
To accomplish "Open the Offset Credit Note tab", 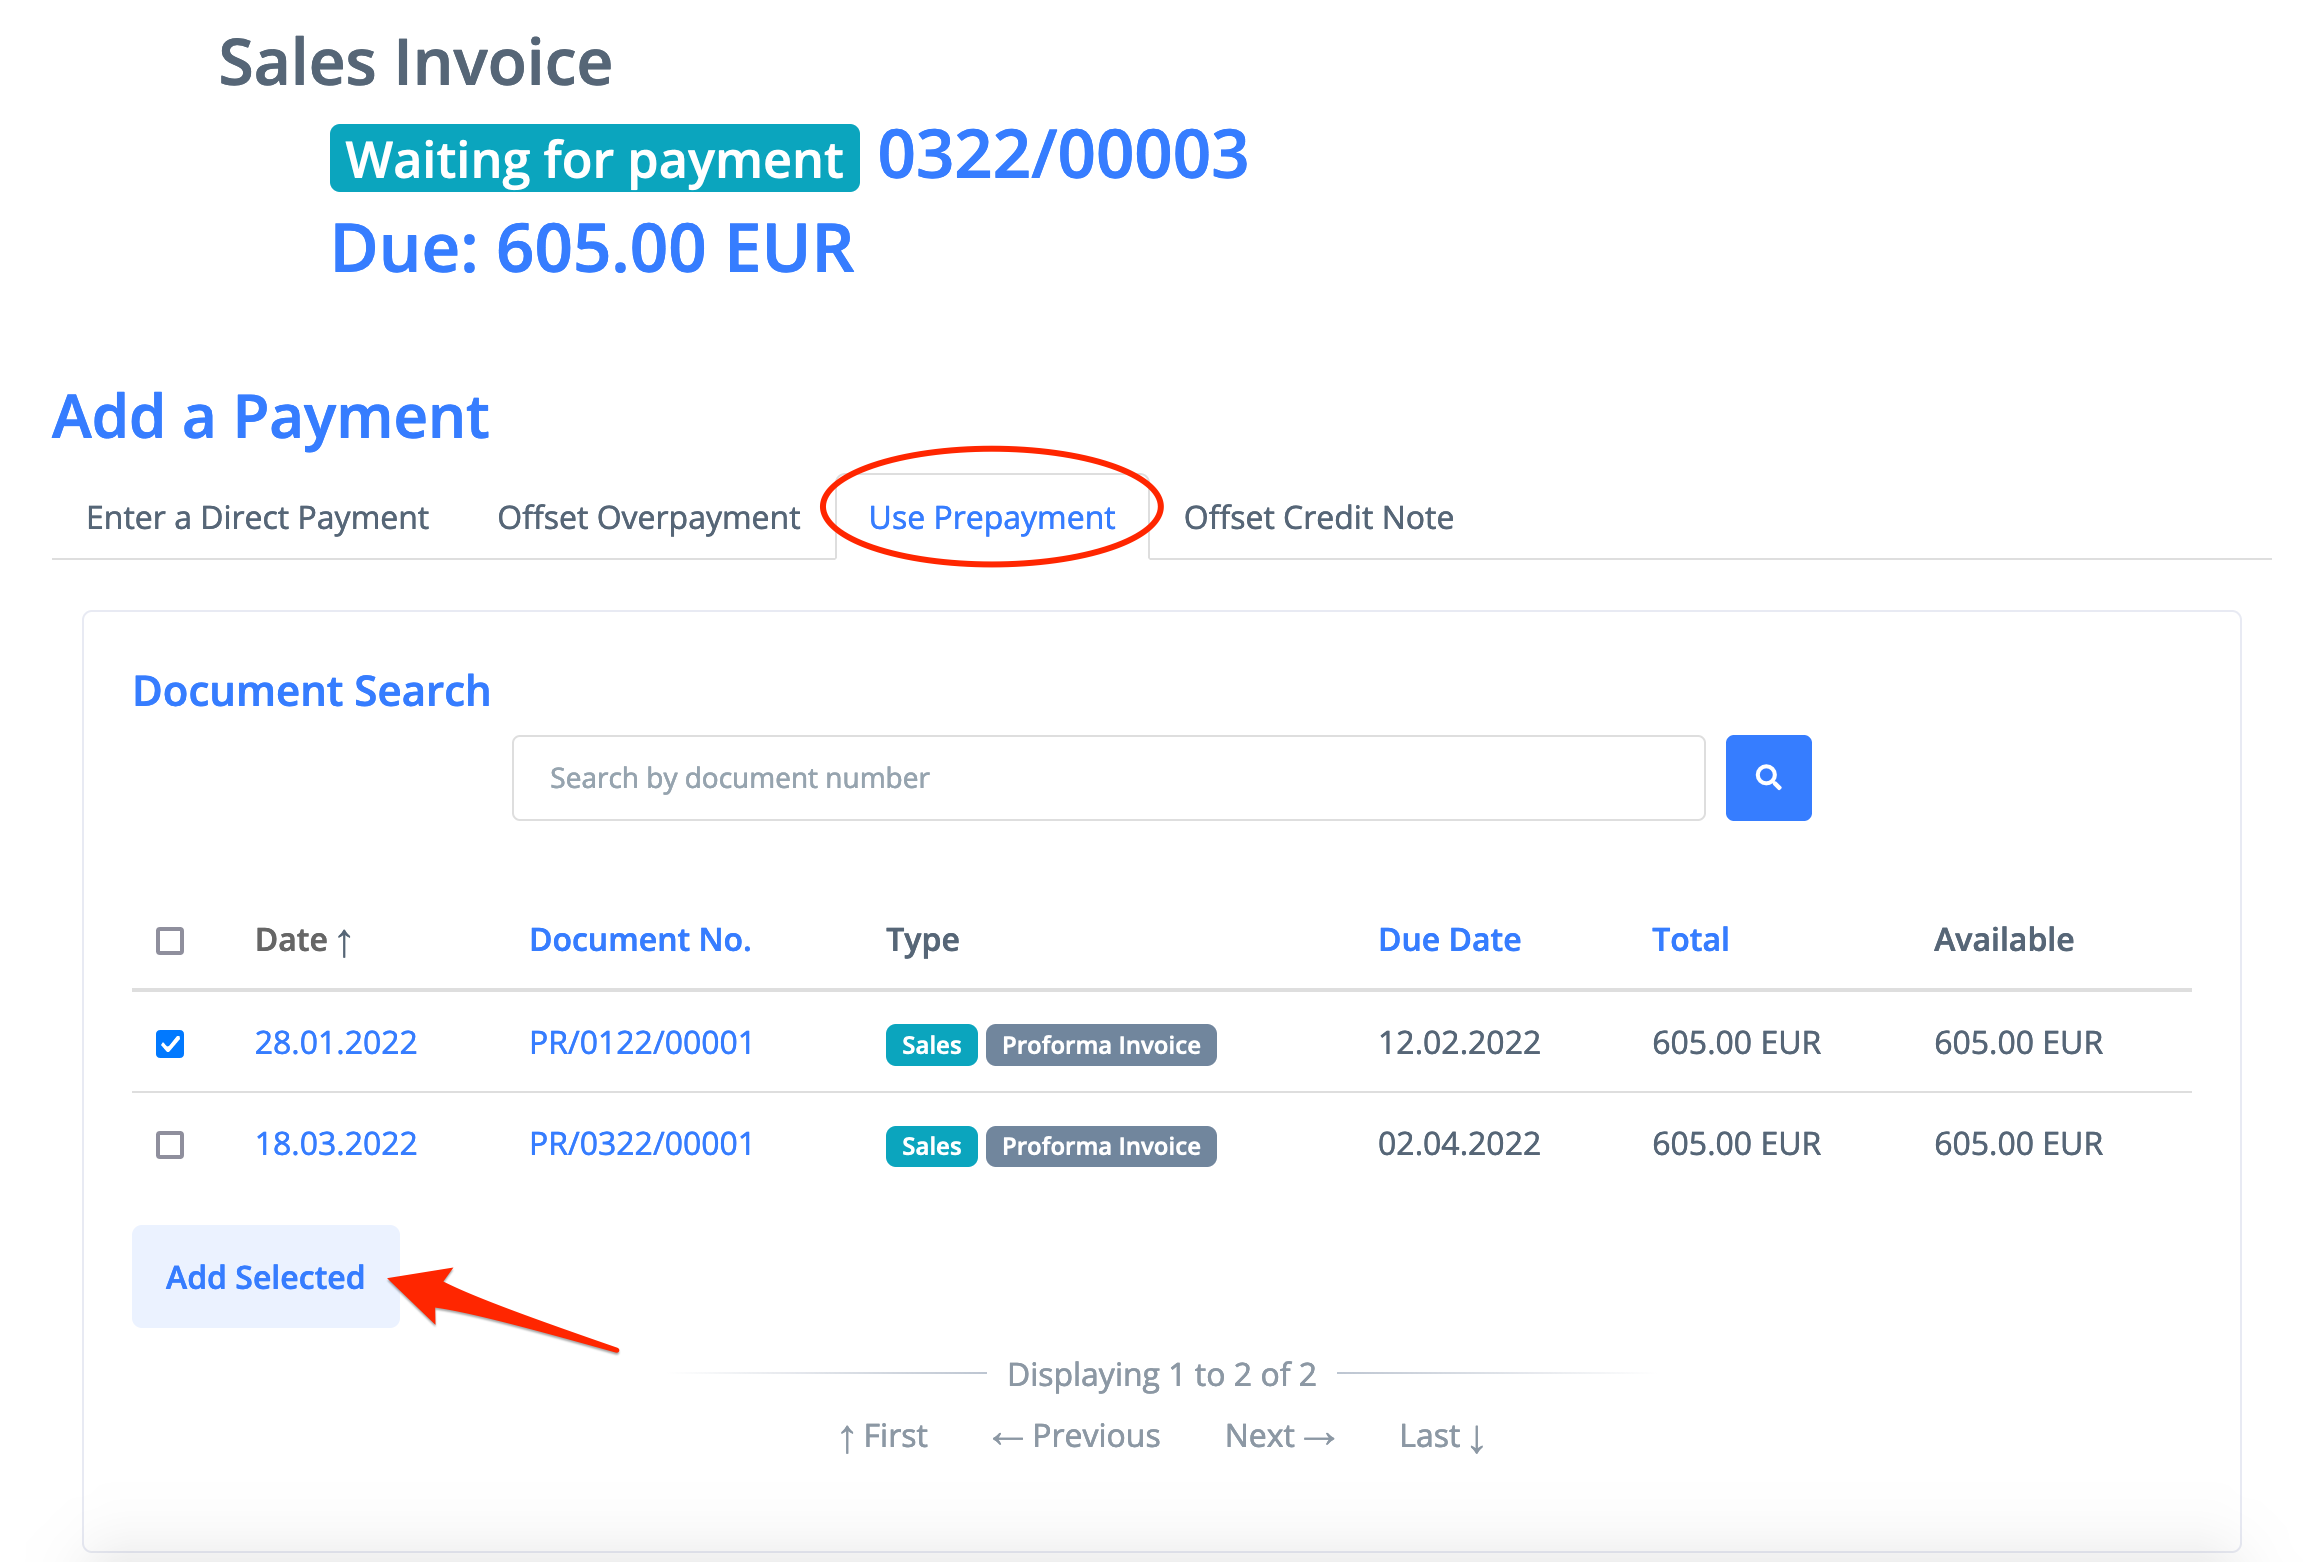I will tap(1318, 518).
